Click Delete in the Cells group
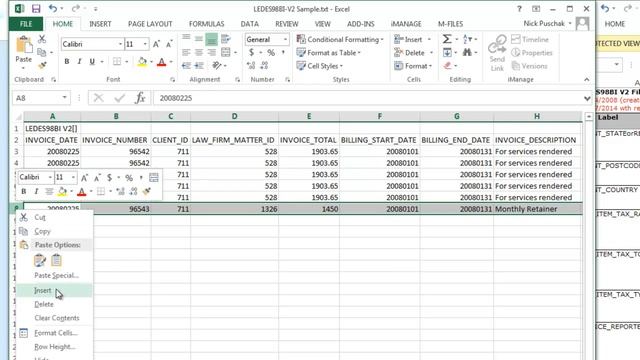Screen dimensions: 640x360 coord(409,53)
